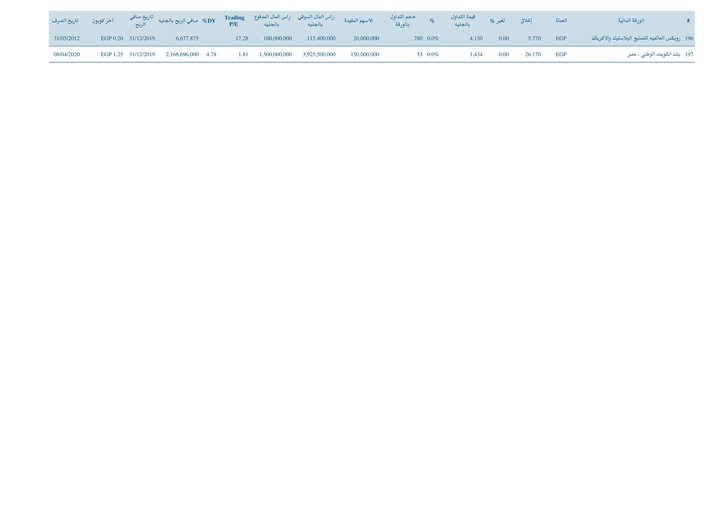Viewport: 720px width, 509px height.
Task: Select market capital 115,400,000
Action: click(321, 39)
